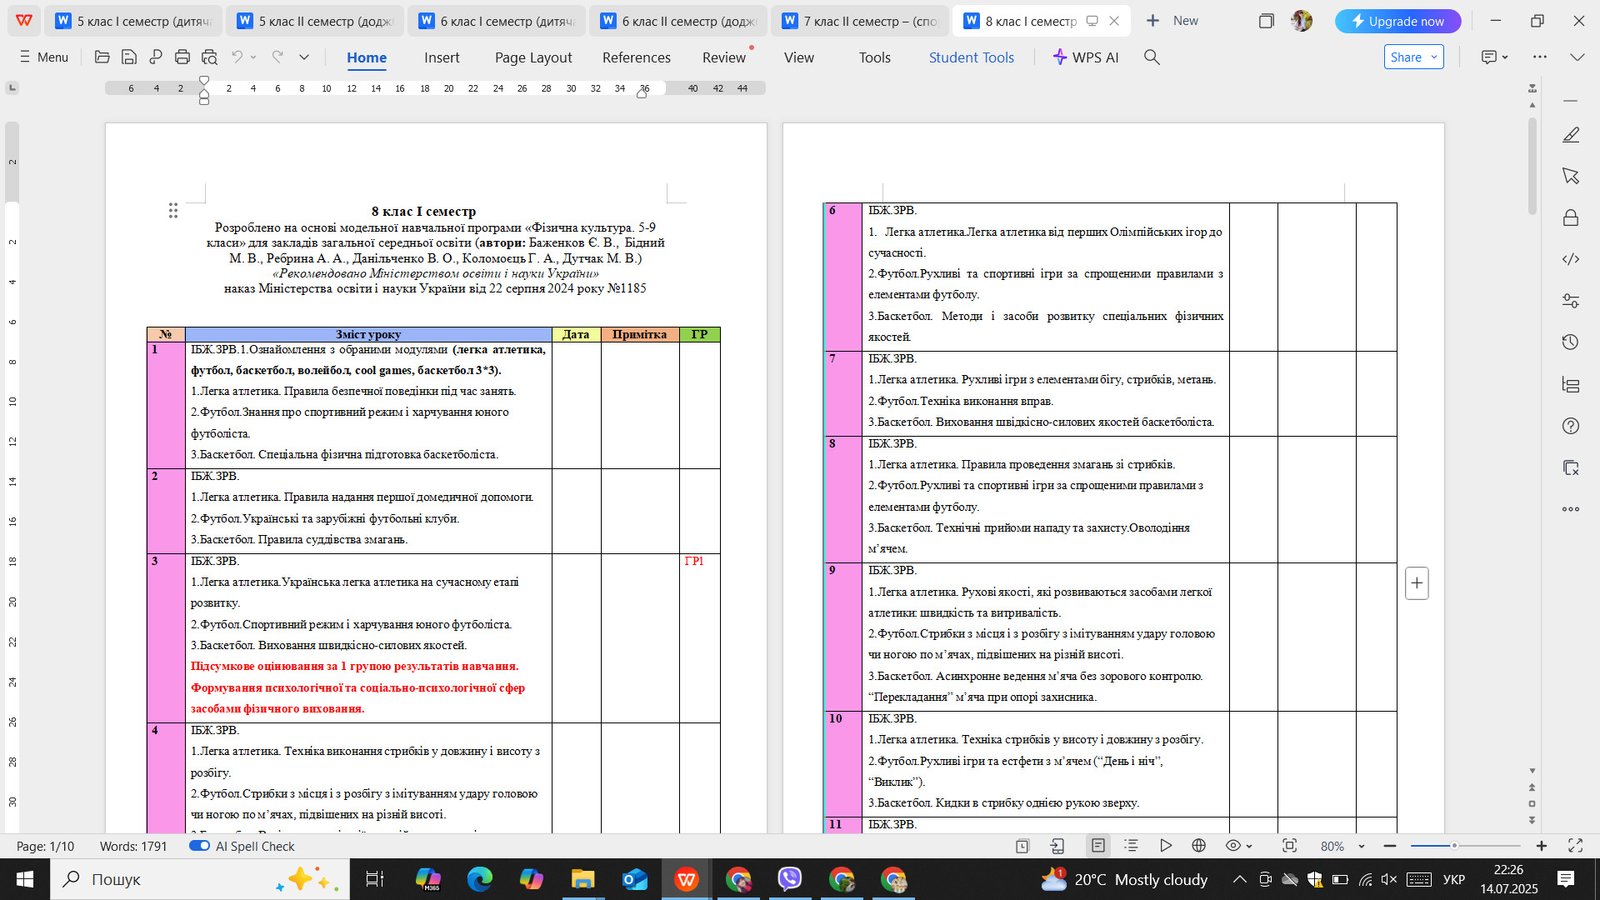Expand the undo history dropdown arrow
The width and height of the screenshot is (1600, 900).
254,57
